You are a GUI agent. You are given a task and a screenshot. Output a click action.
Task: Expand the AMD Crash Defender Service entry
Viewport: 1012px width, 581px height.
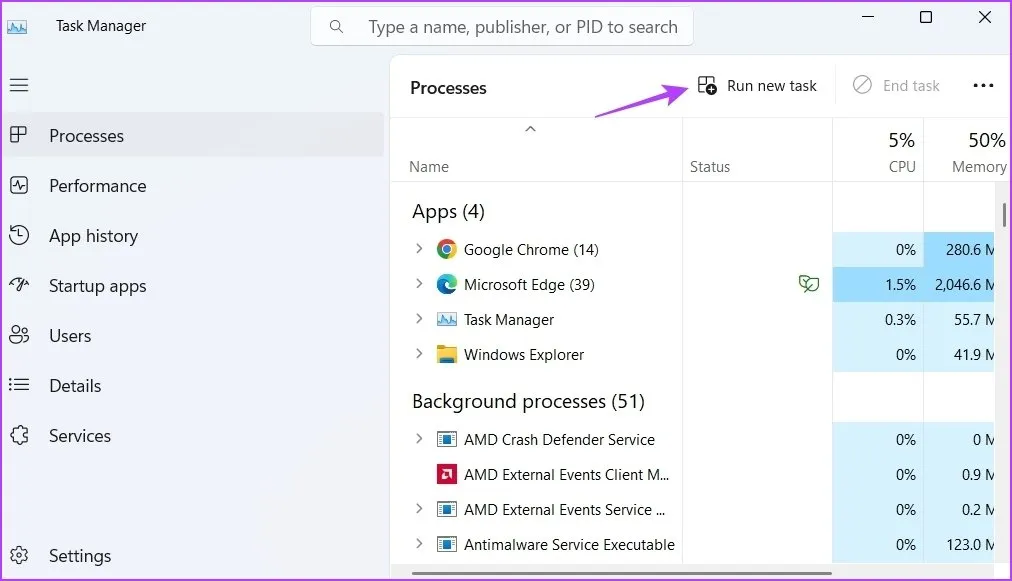coord(419,440)
